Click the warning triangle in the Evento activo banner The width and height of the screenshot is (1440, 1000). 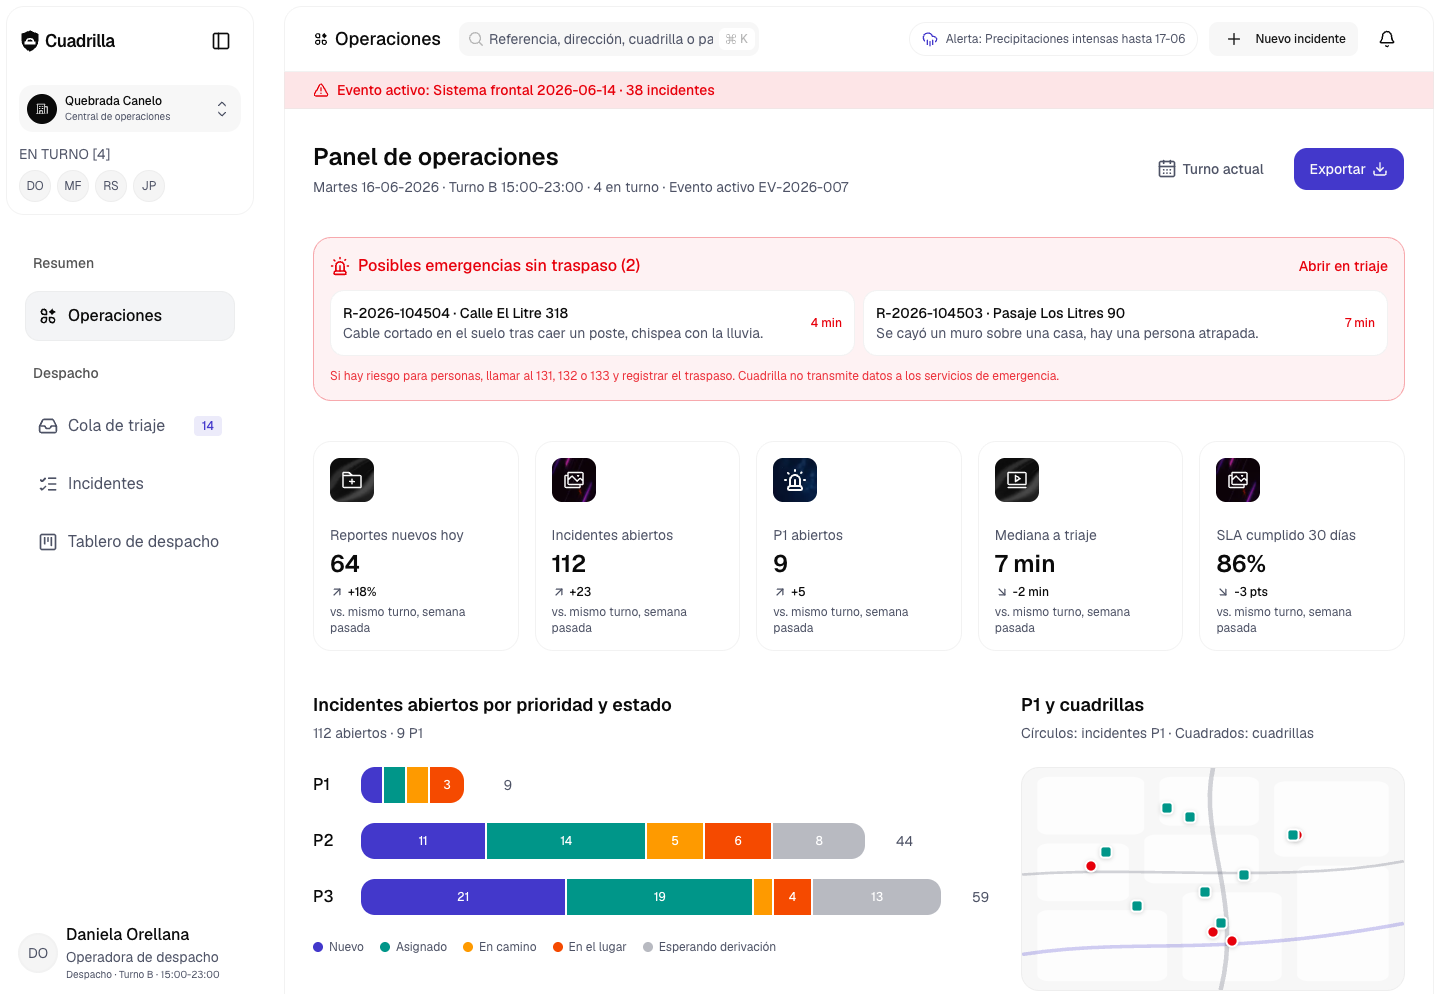[x=321, y=90]
